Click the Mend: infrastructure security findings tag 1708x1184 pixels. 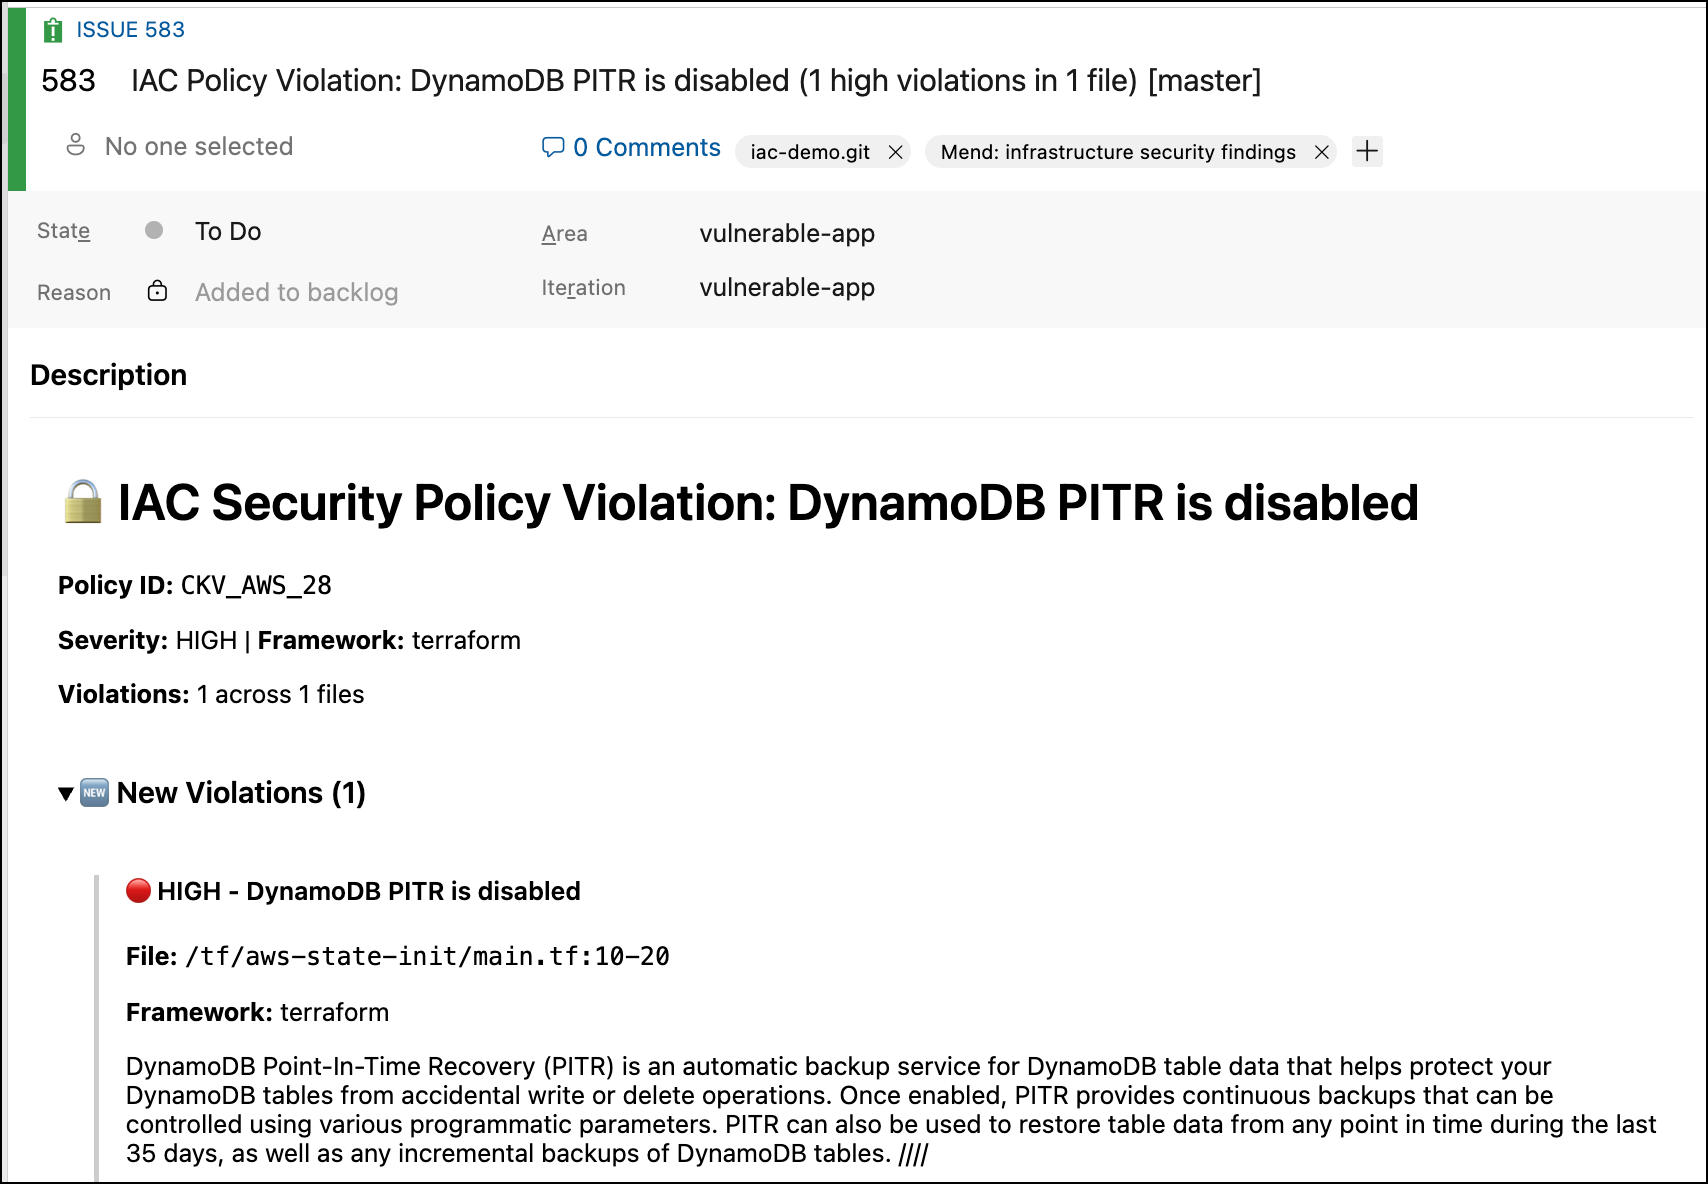point(1118,152)
